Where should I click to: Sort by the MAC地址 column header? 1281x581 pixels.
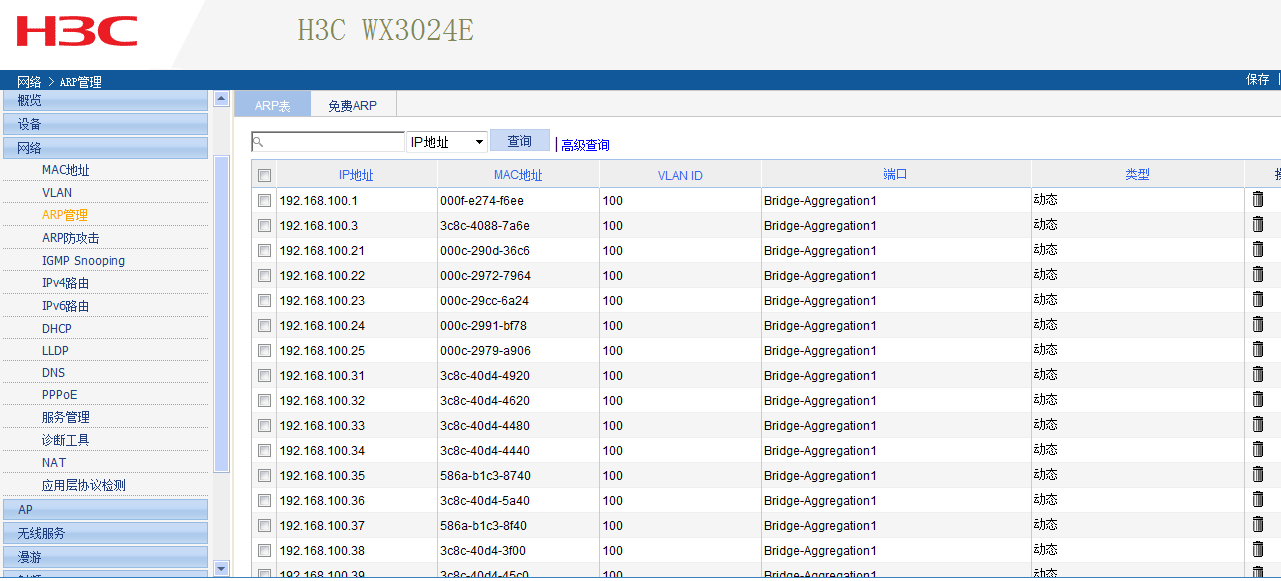518,175
